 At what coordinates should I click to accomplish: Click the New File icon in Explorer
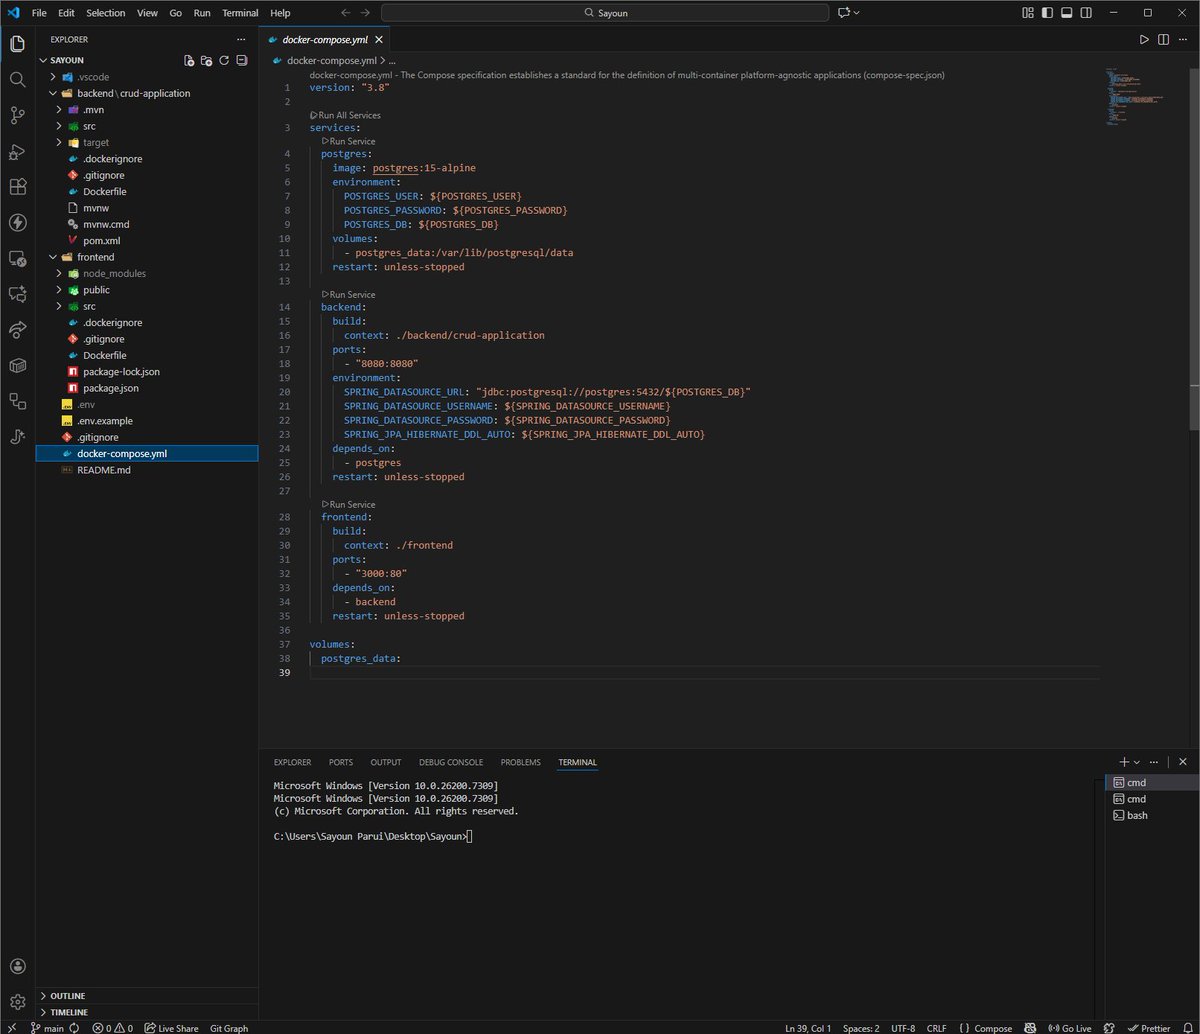pos(189,60)
